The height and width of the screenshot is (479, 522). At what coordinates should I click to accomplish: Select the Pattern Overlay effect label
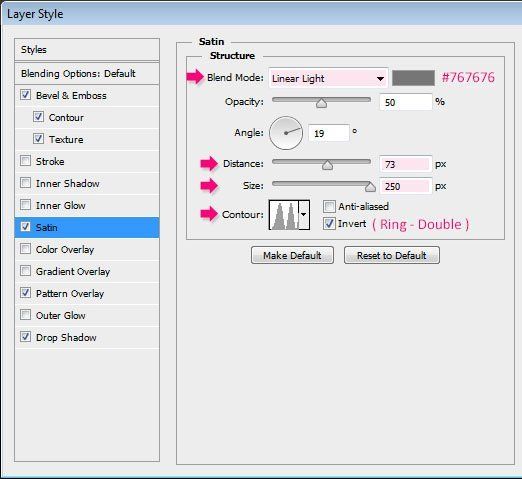(x=70, y=293)
